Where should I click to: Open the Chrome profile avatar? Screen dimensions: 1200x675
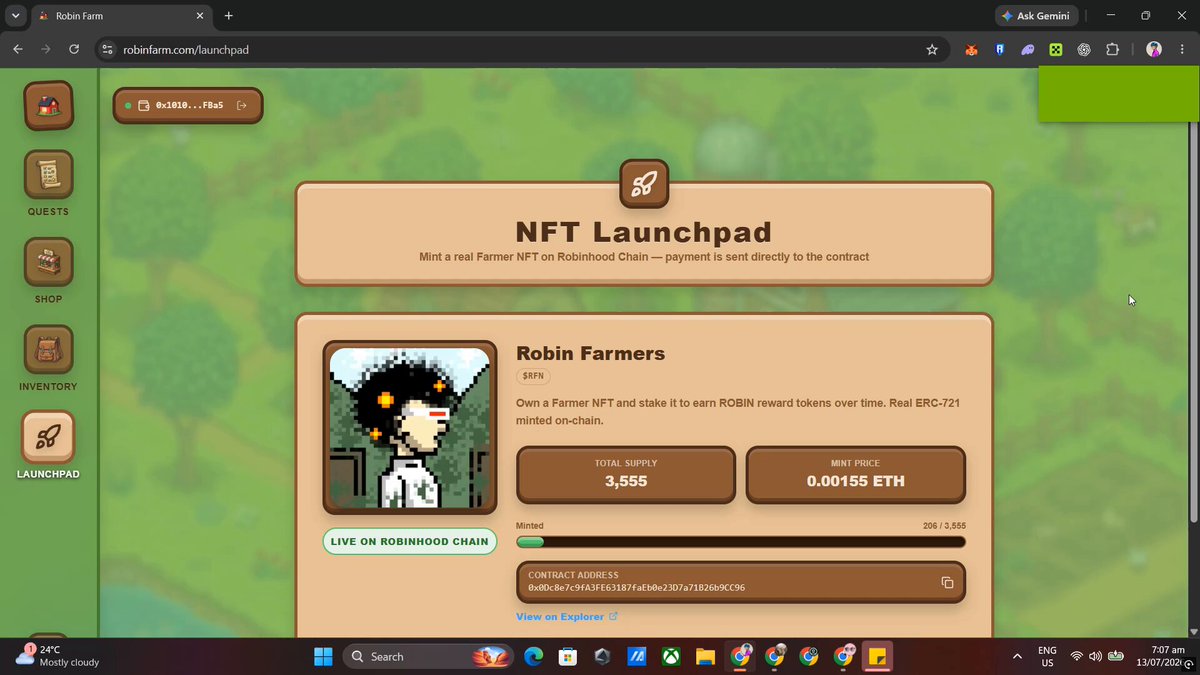click(x=1154, y=49)
